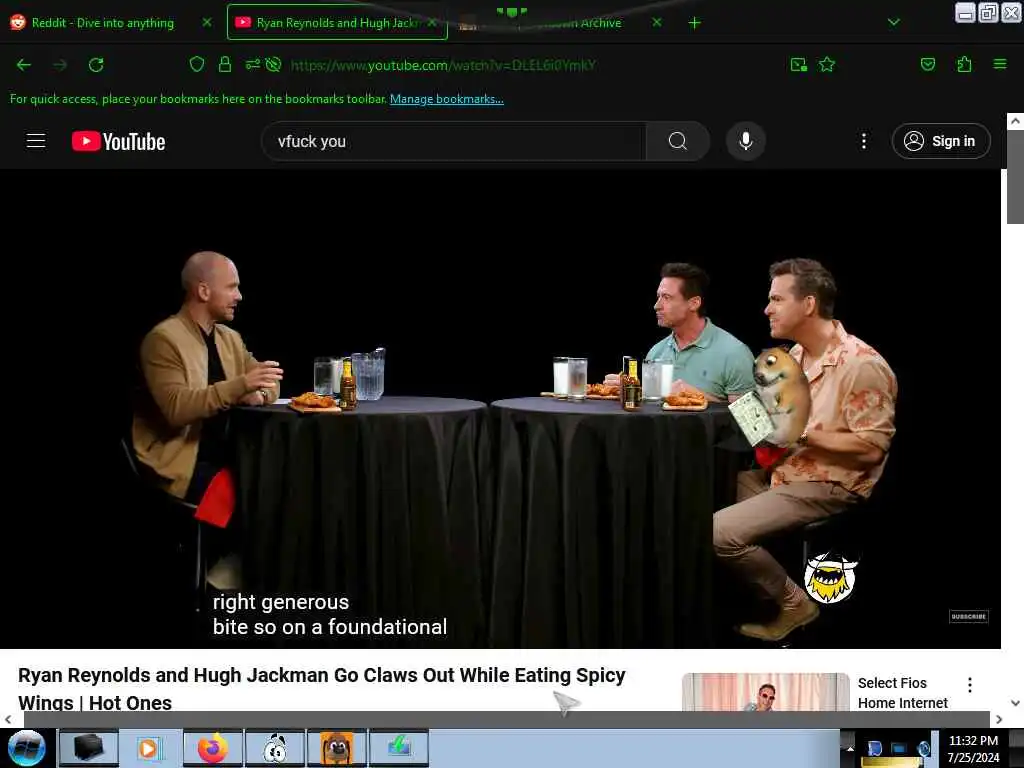Screen dimensions: 1024x768
Task: Click the horizontal scrollbar left arrow
Action: 8,719
